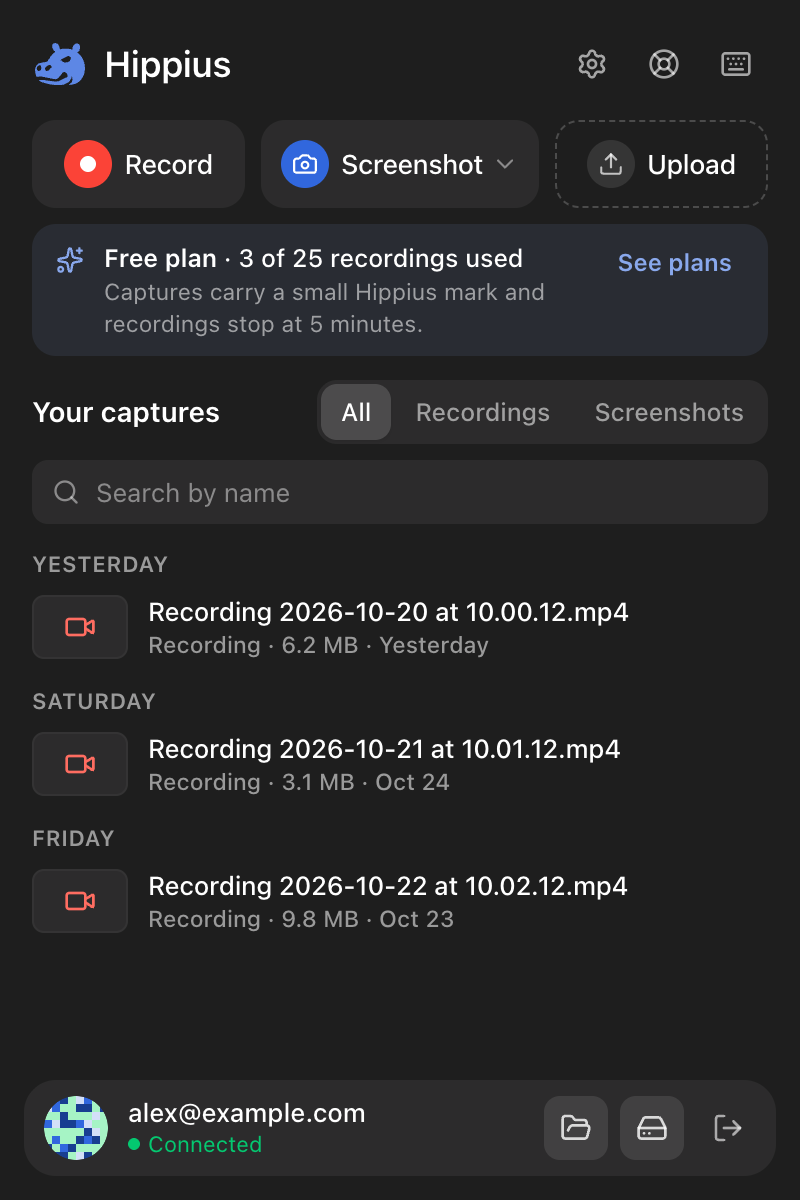
Task: Select file name Recording 2026-10-20 at 10.00.12.mp4
Action: coord(388,612)
